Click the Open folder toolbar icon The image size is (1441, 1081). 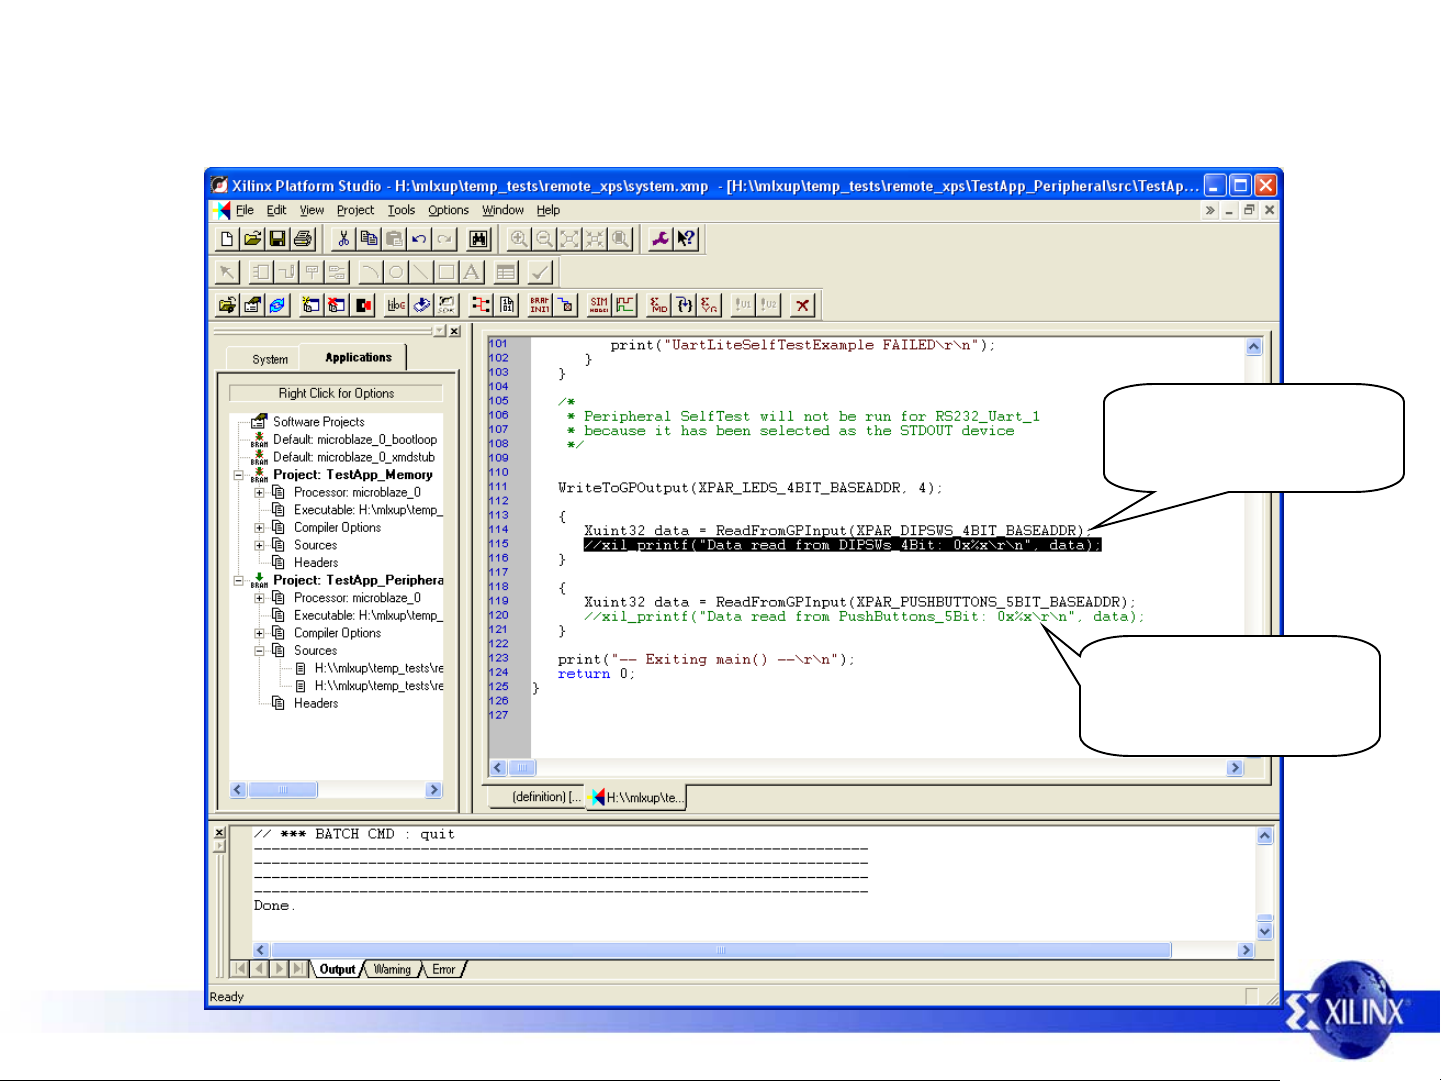click(252, 239)
